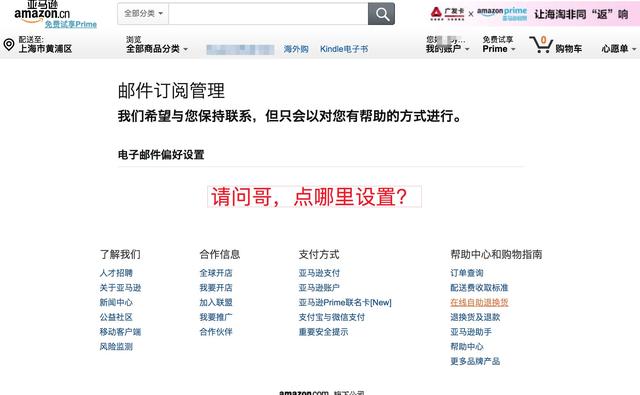
Task: Click in the search text field
Action: [x=268, y=14]
